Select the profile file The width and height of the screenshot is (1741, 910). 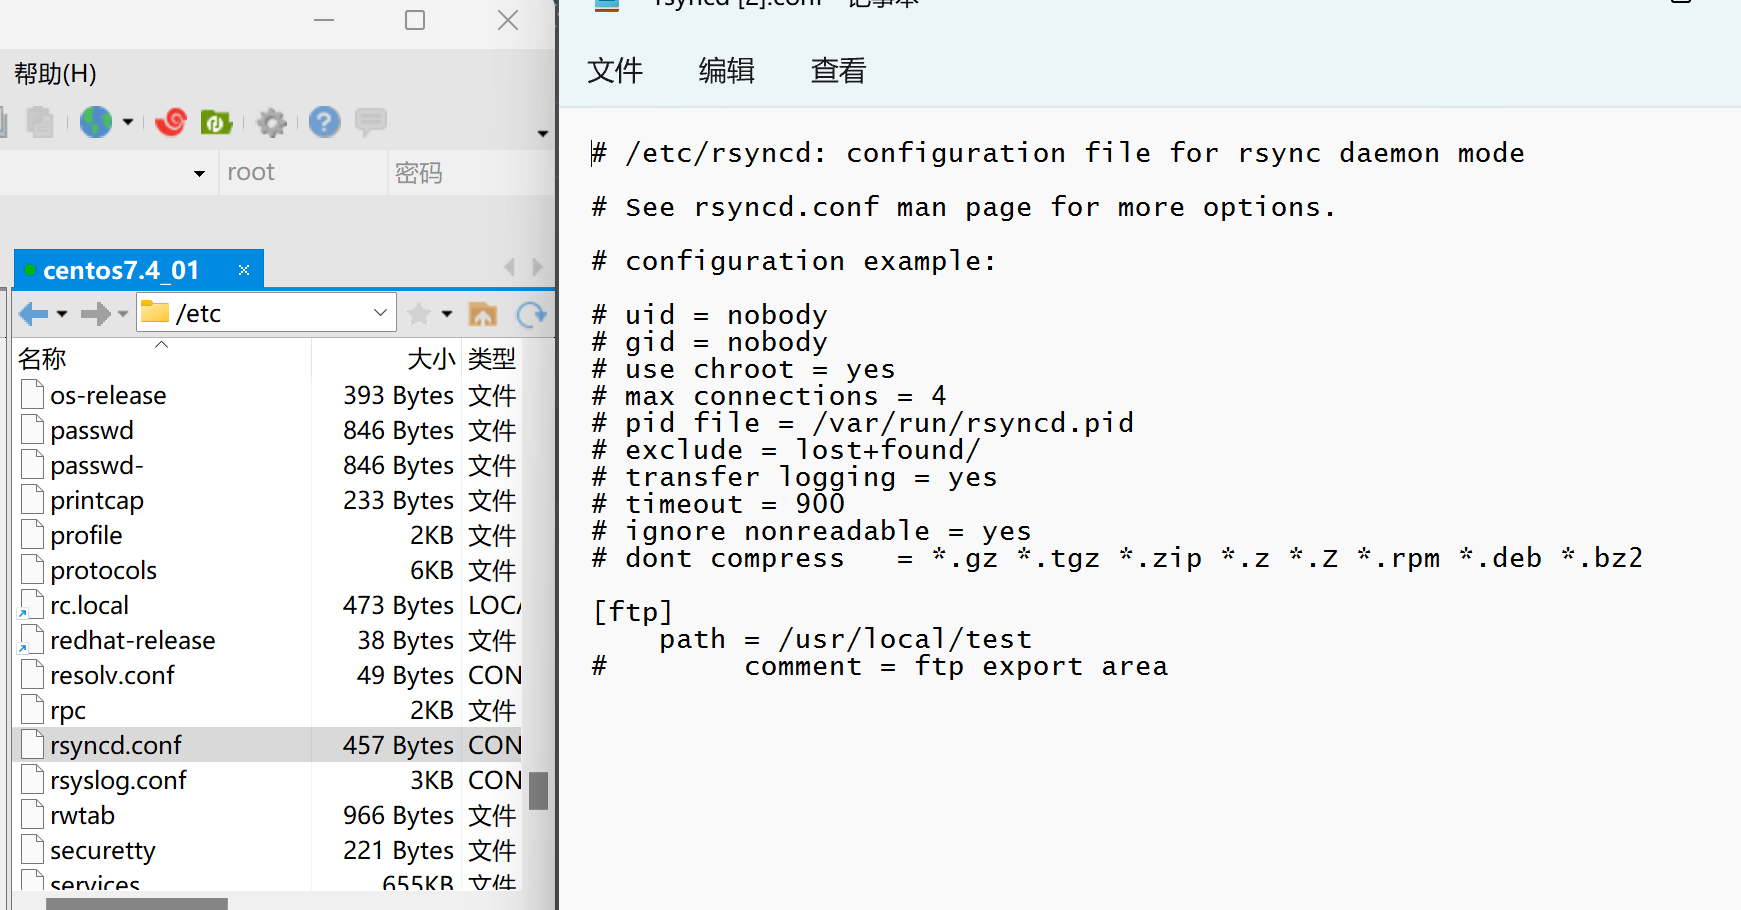click(x=86, y=535)
